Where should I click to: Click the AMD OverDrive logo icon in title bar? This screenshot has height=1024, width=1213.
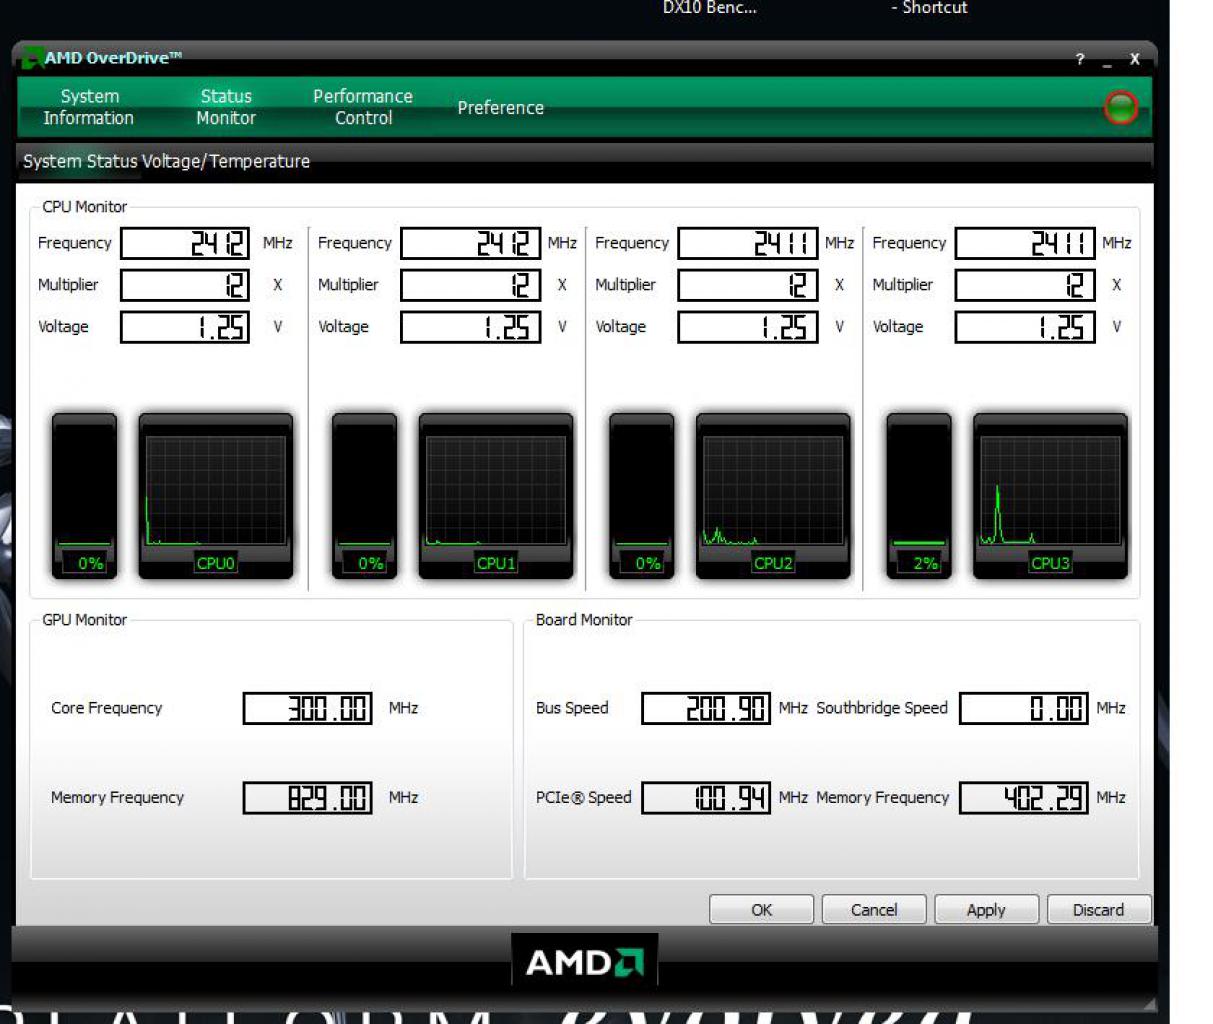(x=32, y=58)
